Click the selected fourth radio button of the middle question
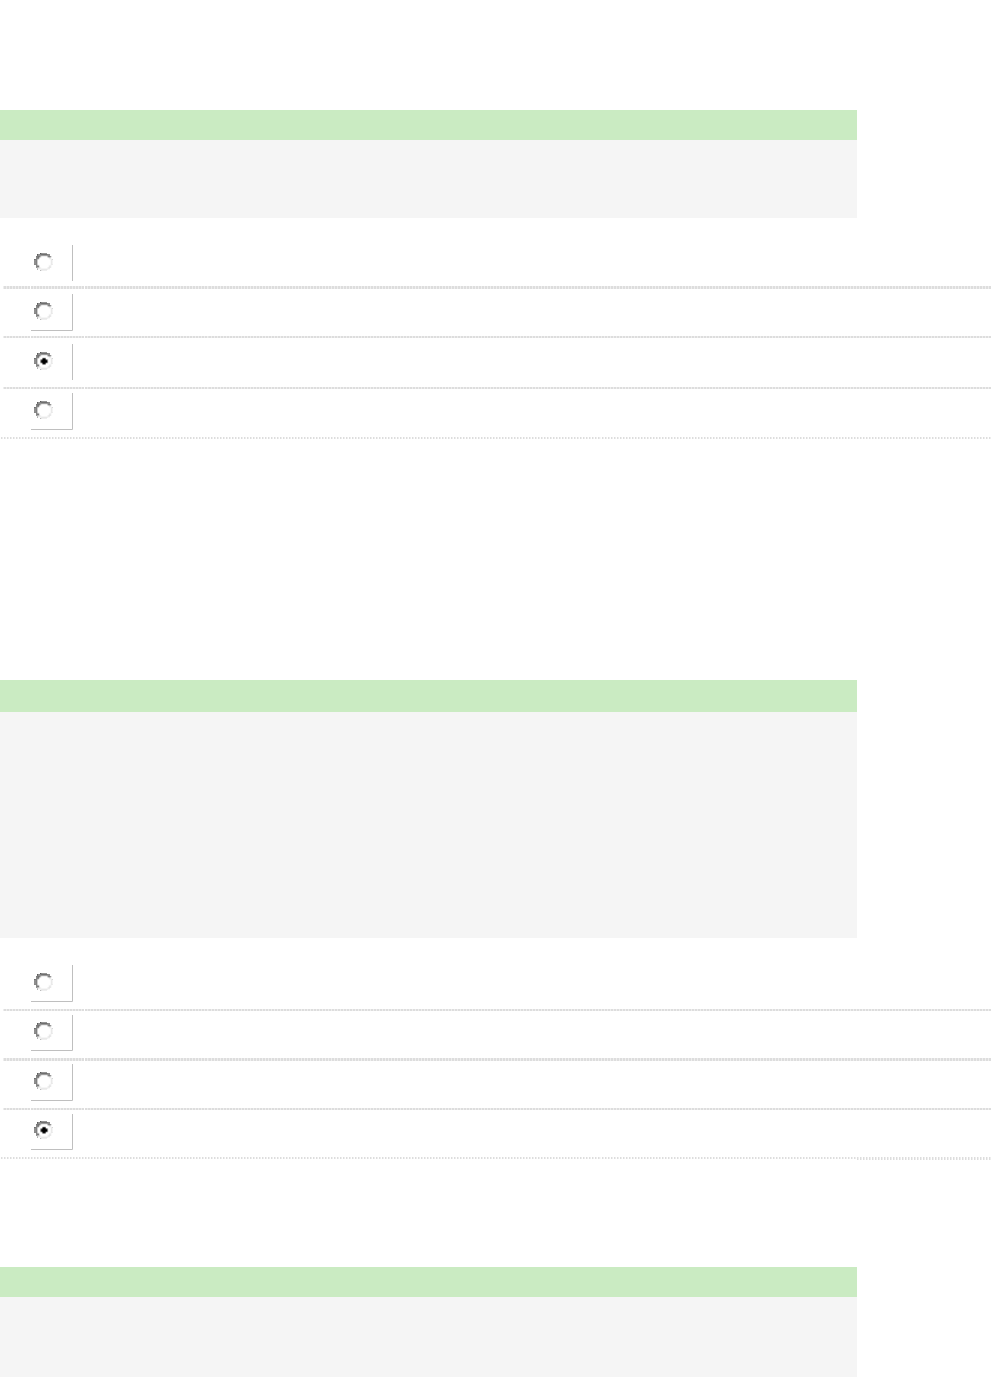The height and width of the screenshot is (1377, 993). click(44, 1130)
